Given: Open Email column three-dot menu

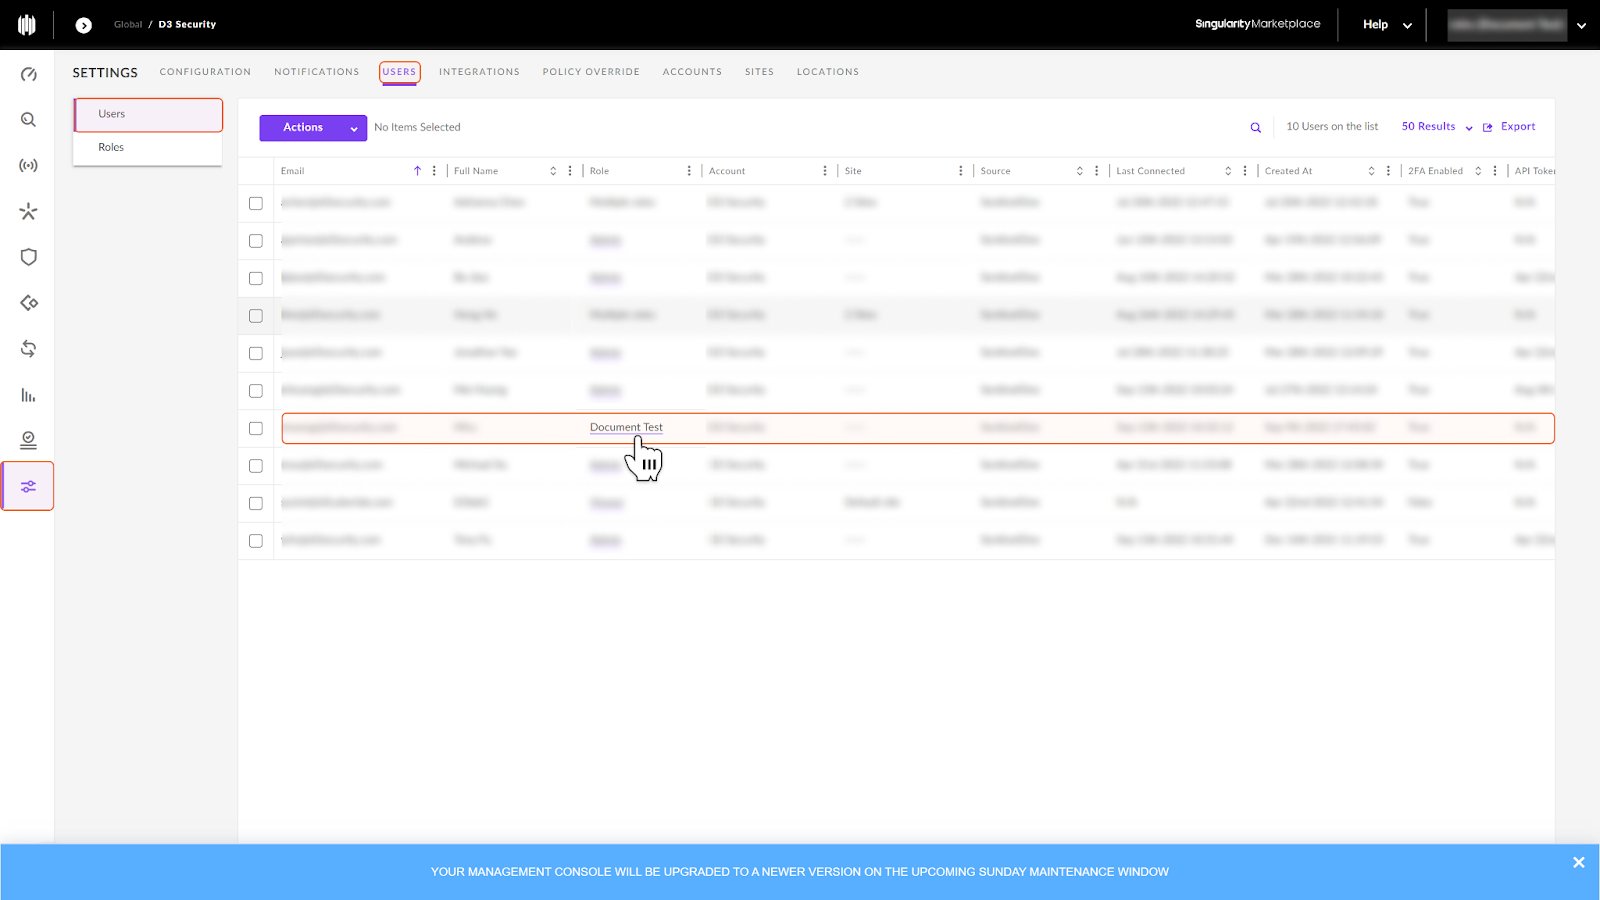Looking at the screenshot, I should pyautogui.click(x=434, y=171).
